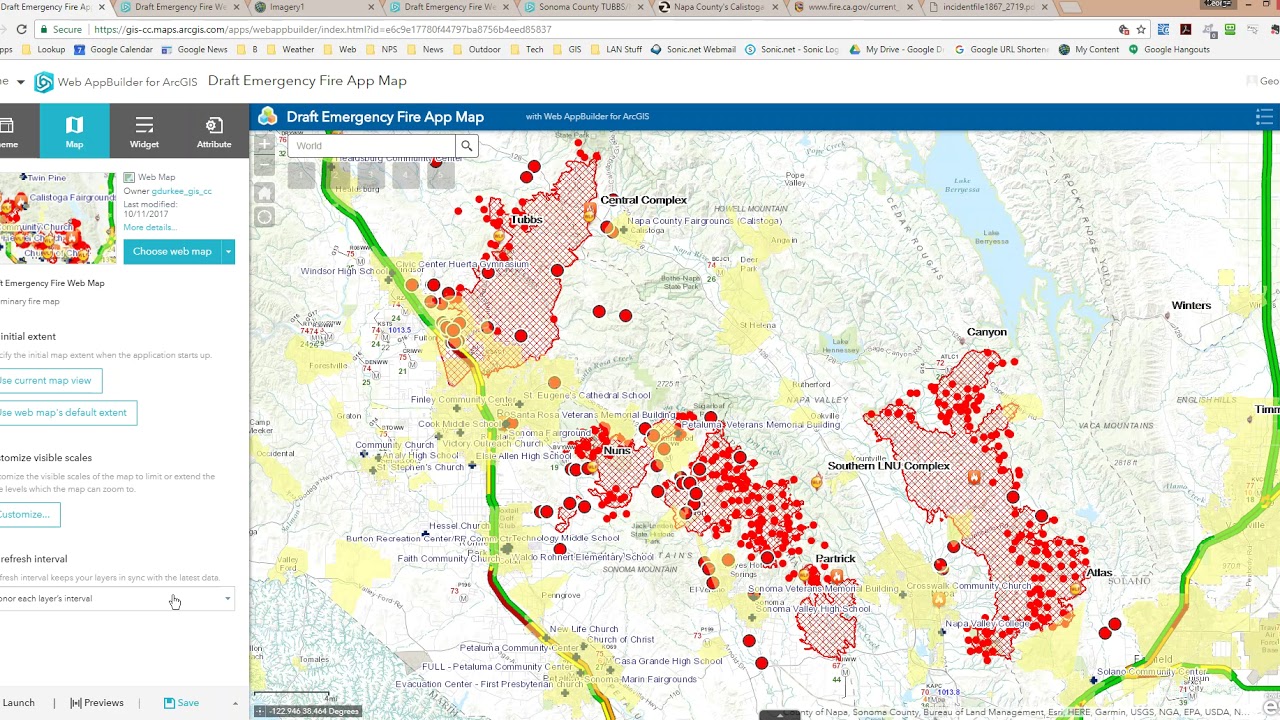Click the Atlas fire label on map
Screen dimensions: 1280x720
(1099, 573)
